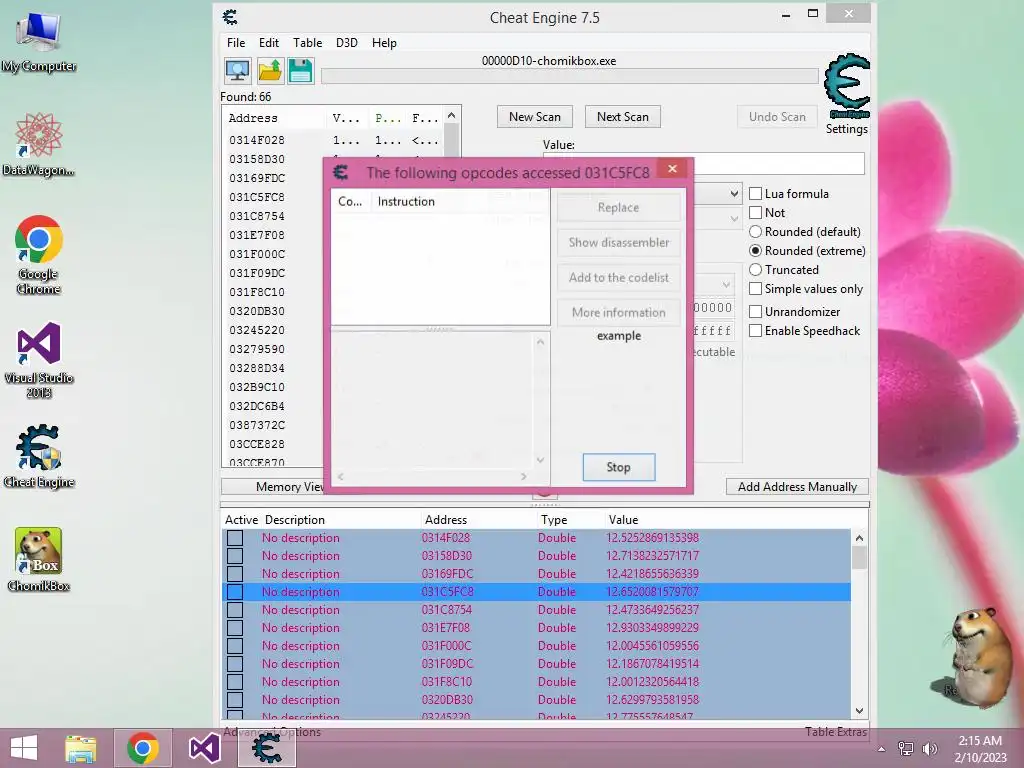The width and height of the screenshot is (1024, 768).
Task: Show hidden tray icons arrow
Action: coord(882,749)
